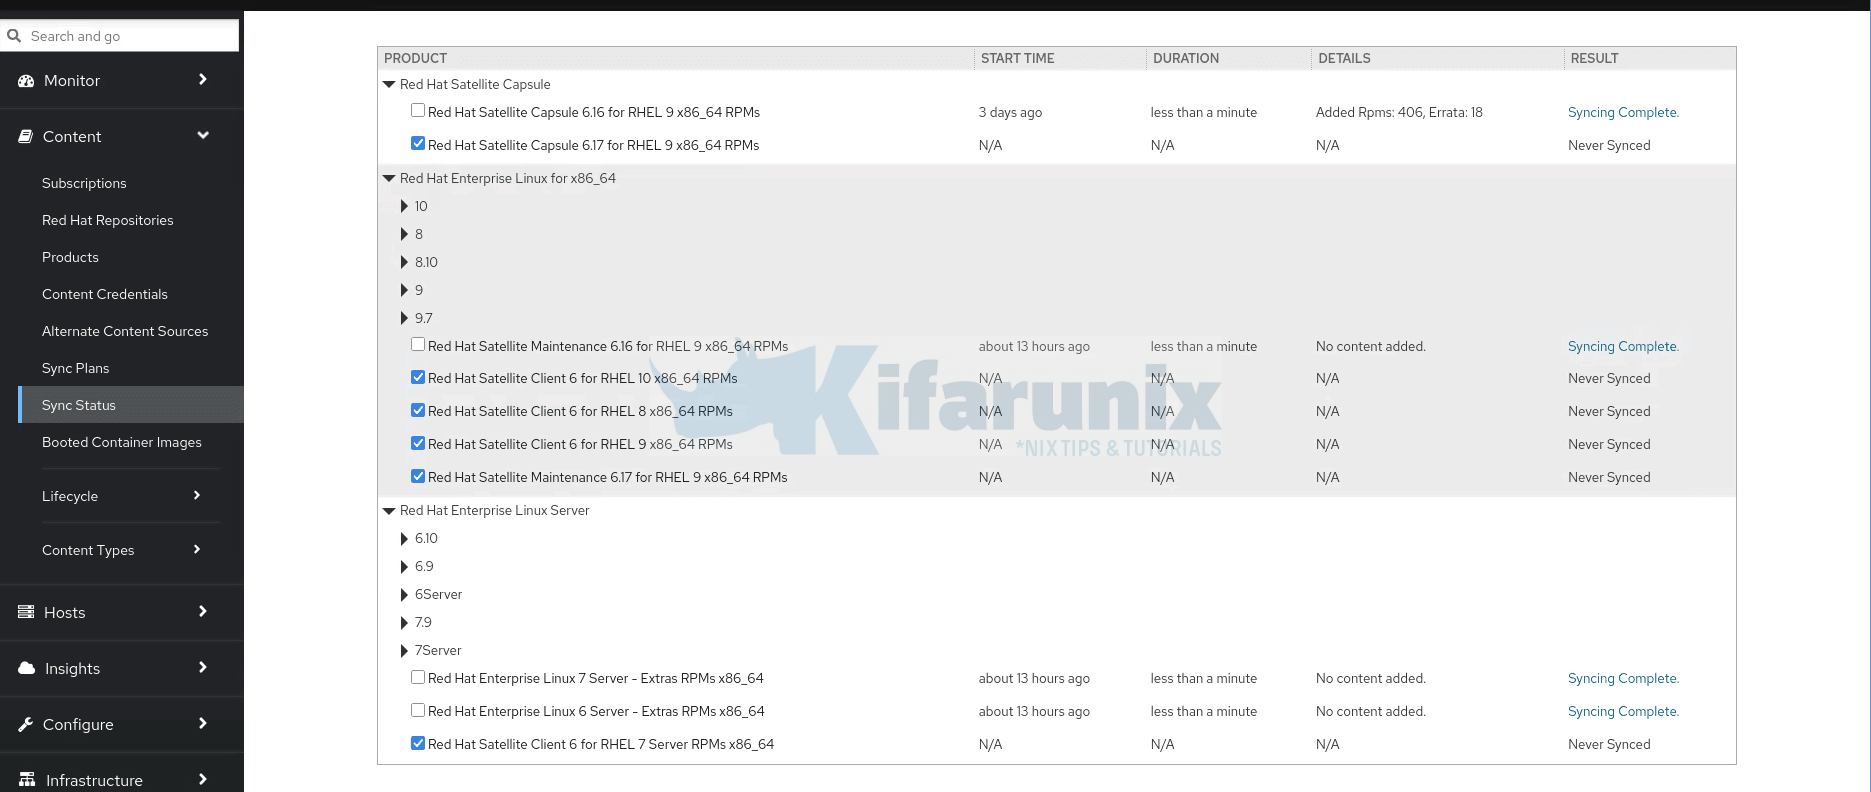This screenshot has height=792, width=1871.
Task: Click the Infrastructure network icon
Action: point(27,780)
